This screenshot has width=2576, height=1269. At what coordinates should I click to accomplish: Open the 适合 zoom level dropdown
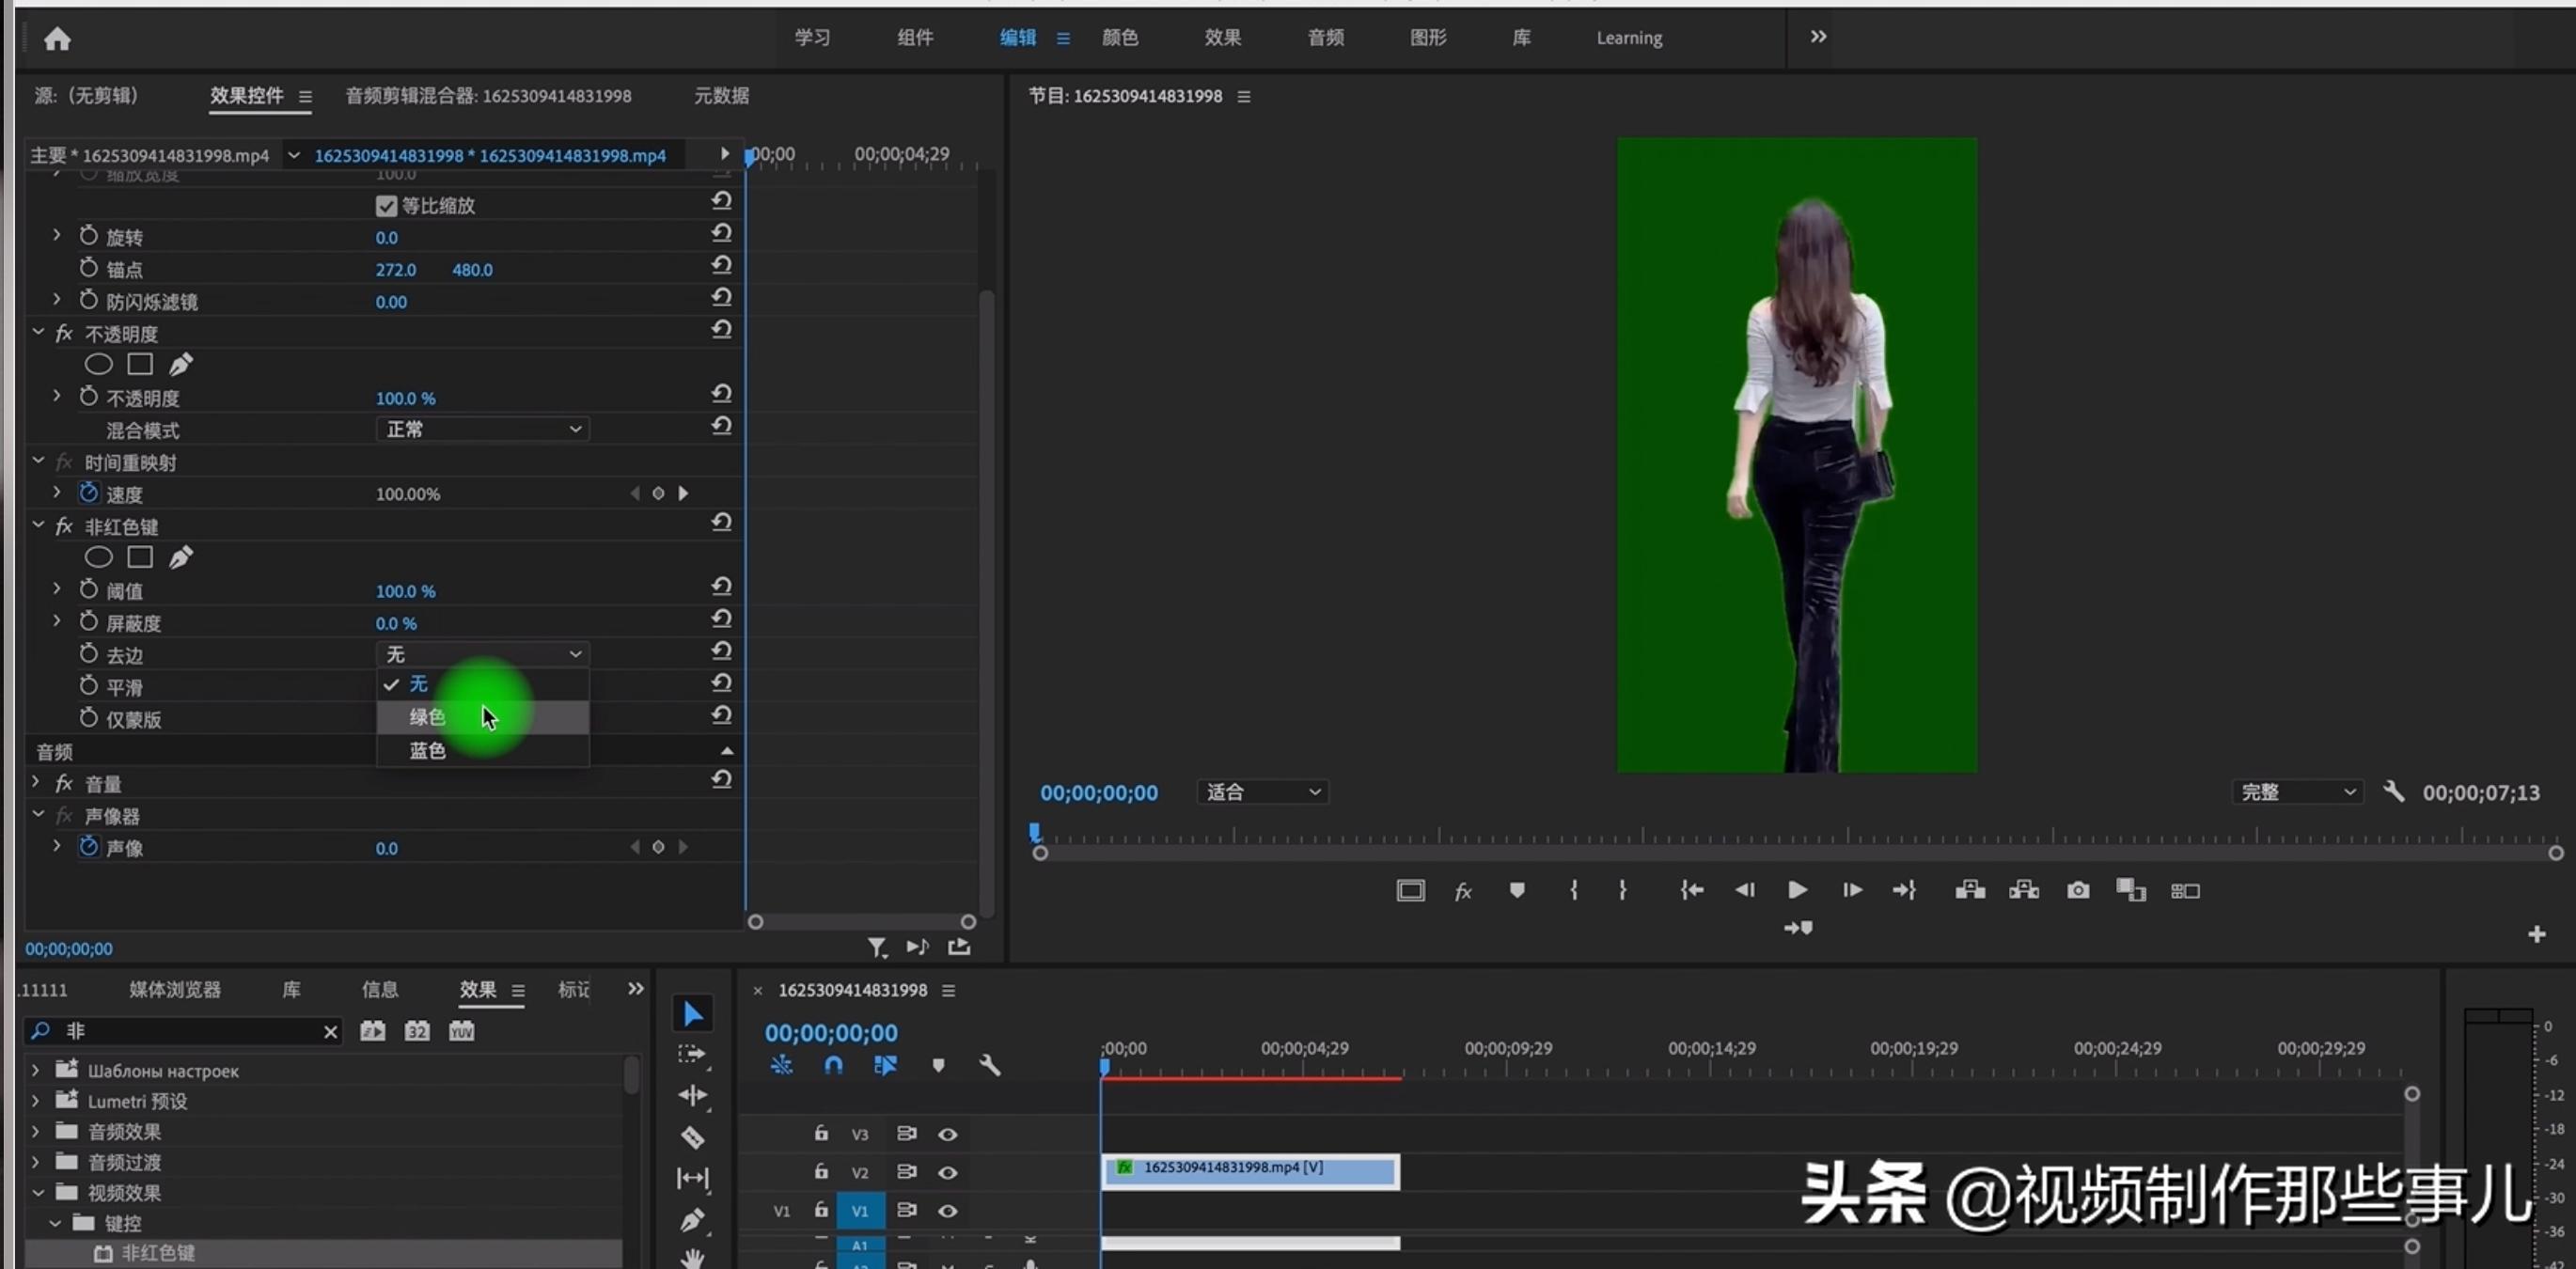pos(1262,792)
